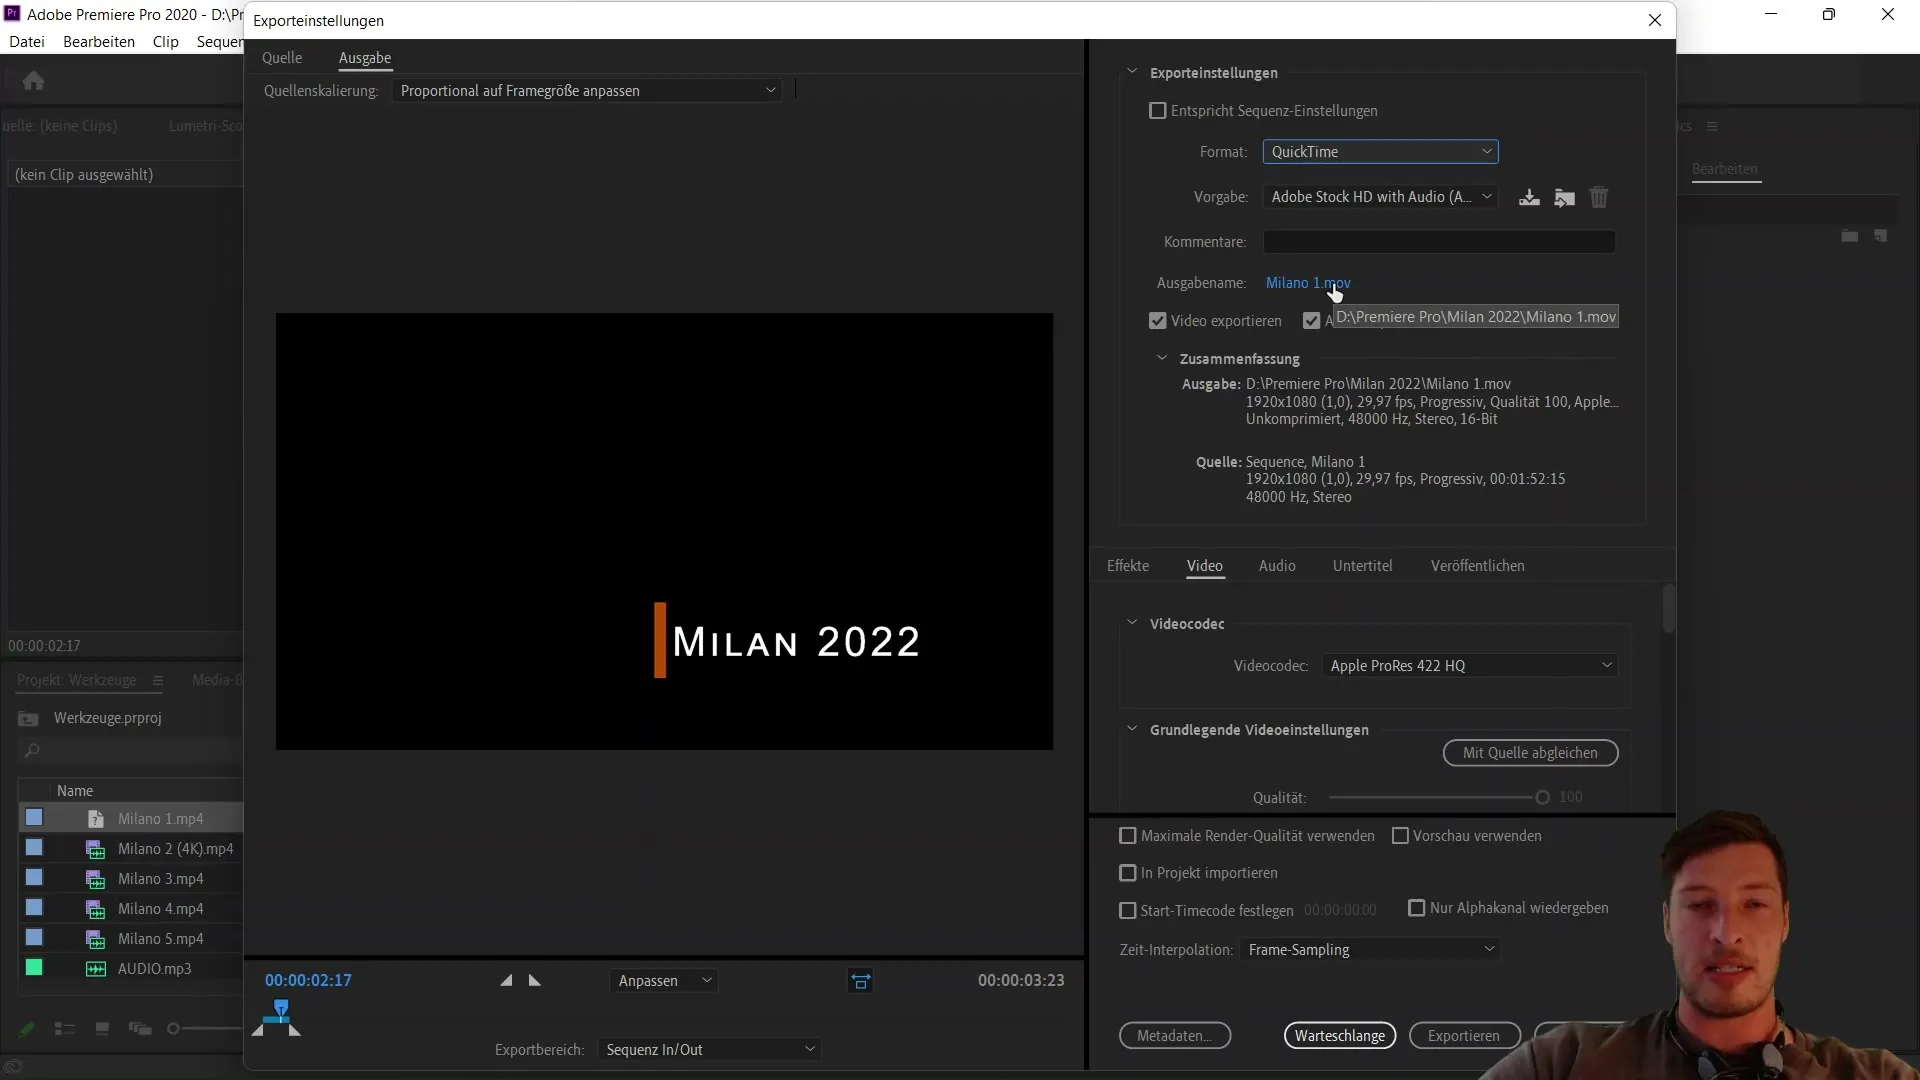Open the Clip menu
The image size is (1920, 1080).
coord(166,42)
